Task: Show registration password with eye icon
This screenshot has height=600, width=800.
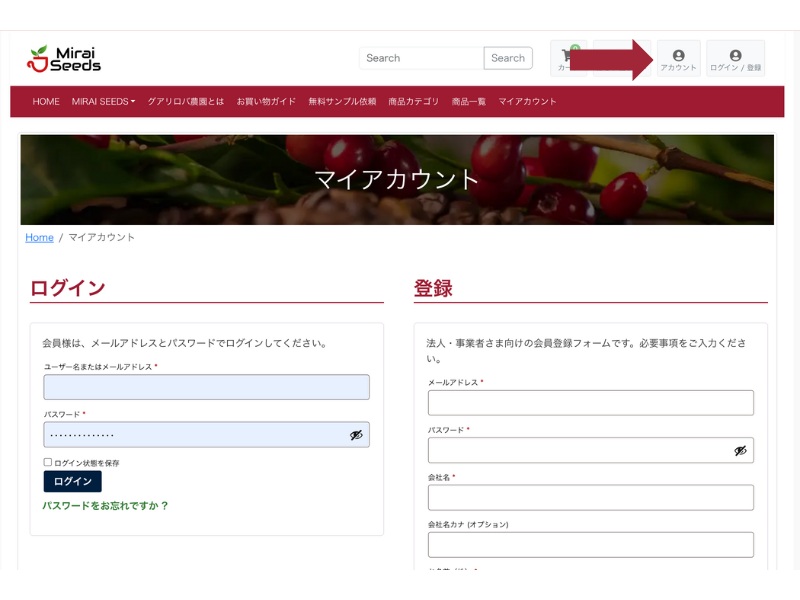Action: [740, 451]
